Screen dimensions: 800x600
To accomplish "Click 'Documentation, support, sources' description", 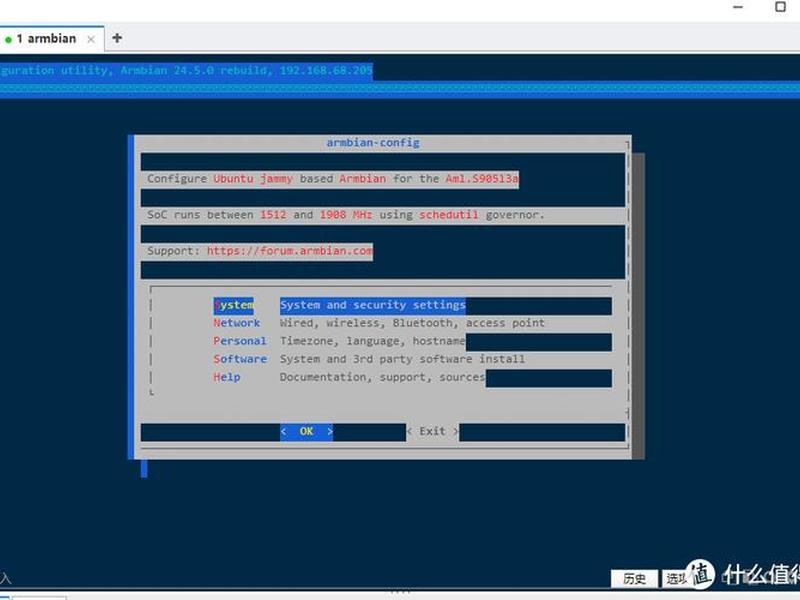I will [383, 377].
